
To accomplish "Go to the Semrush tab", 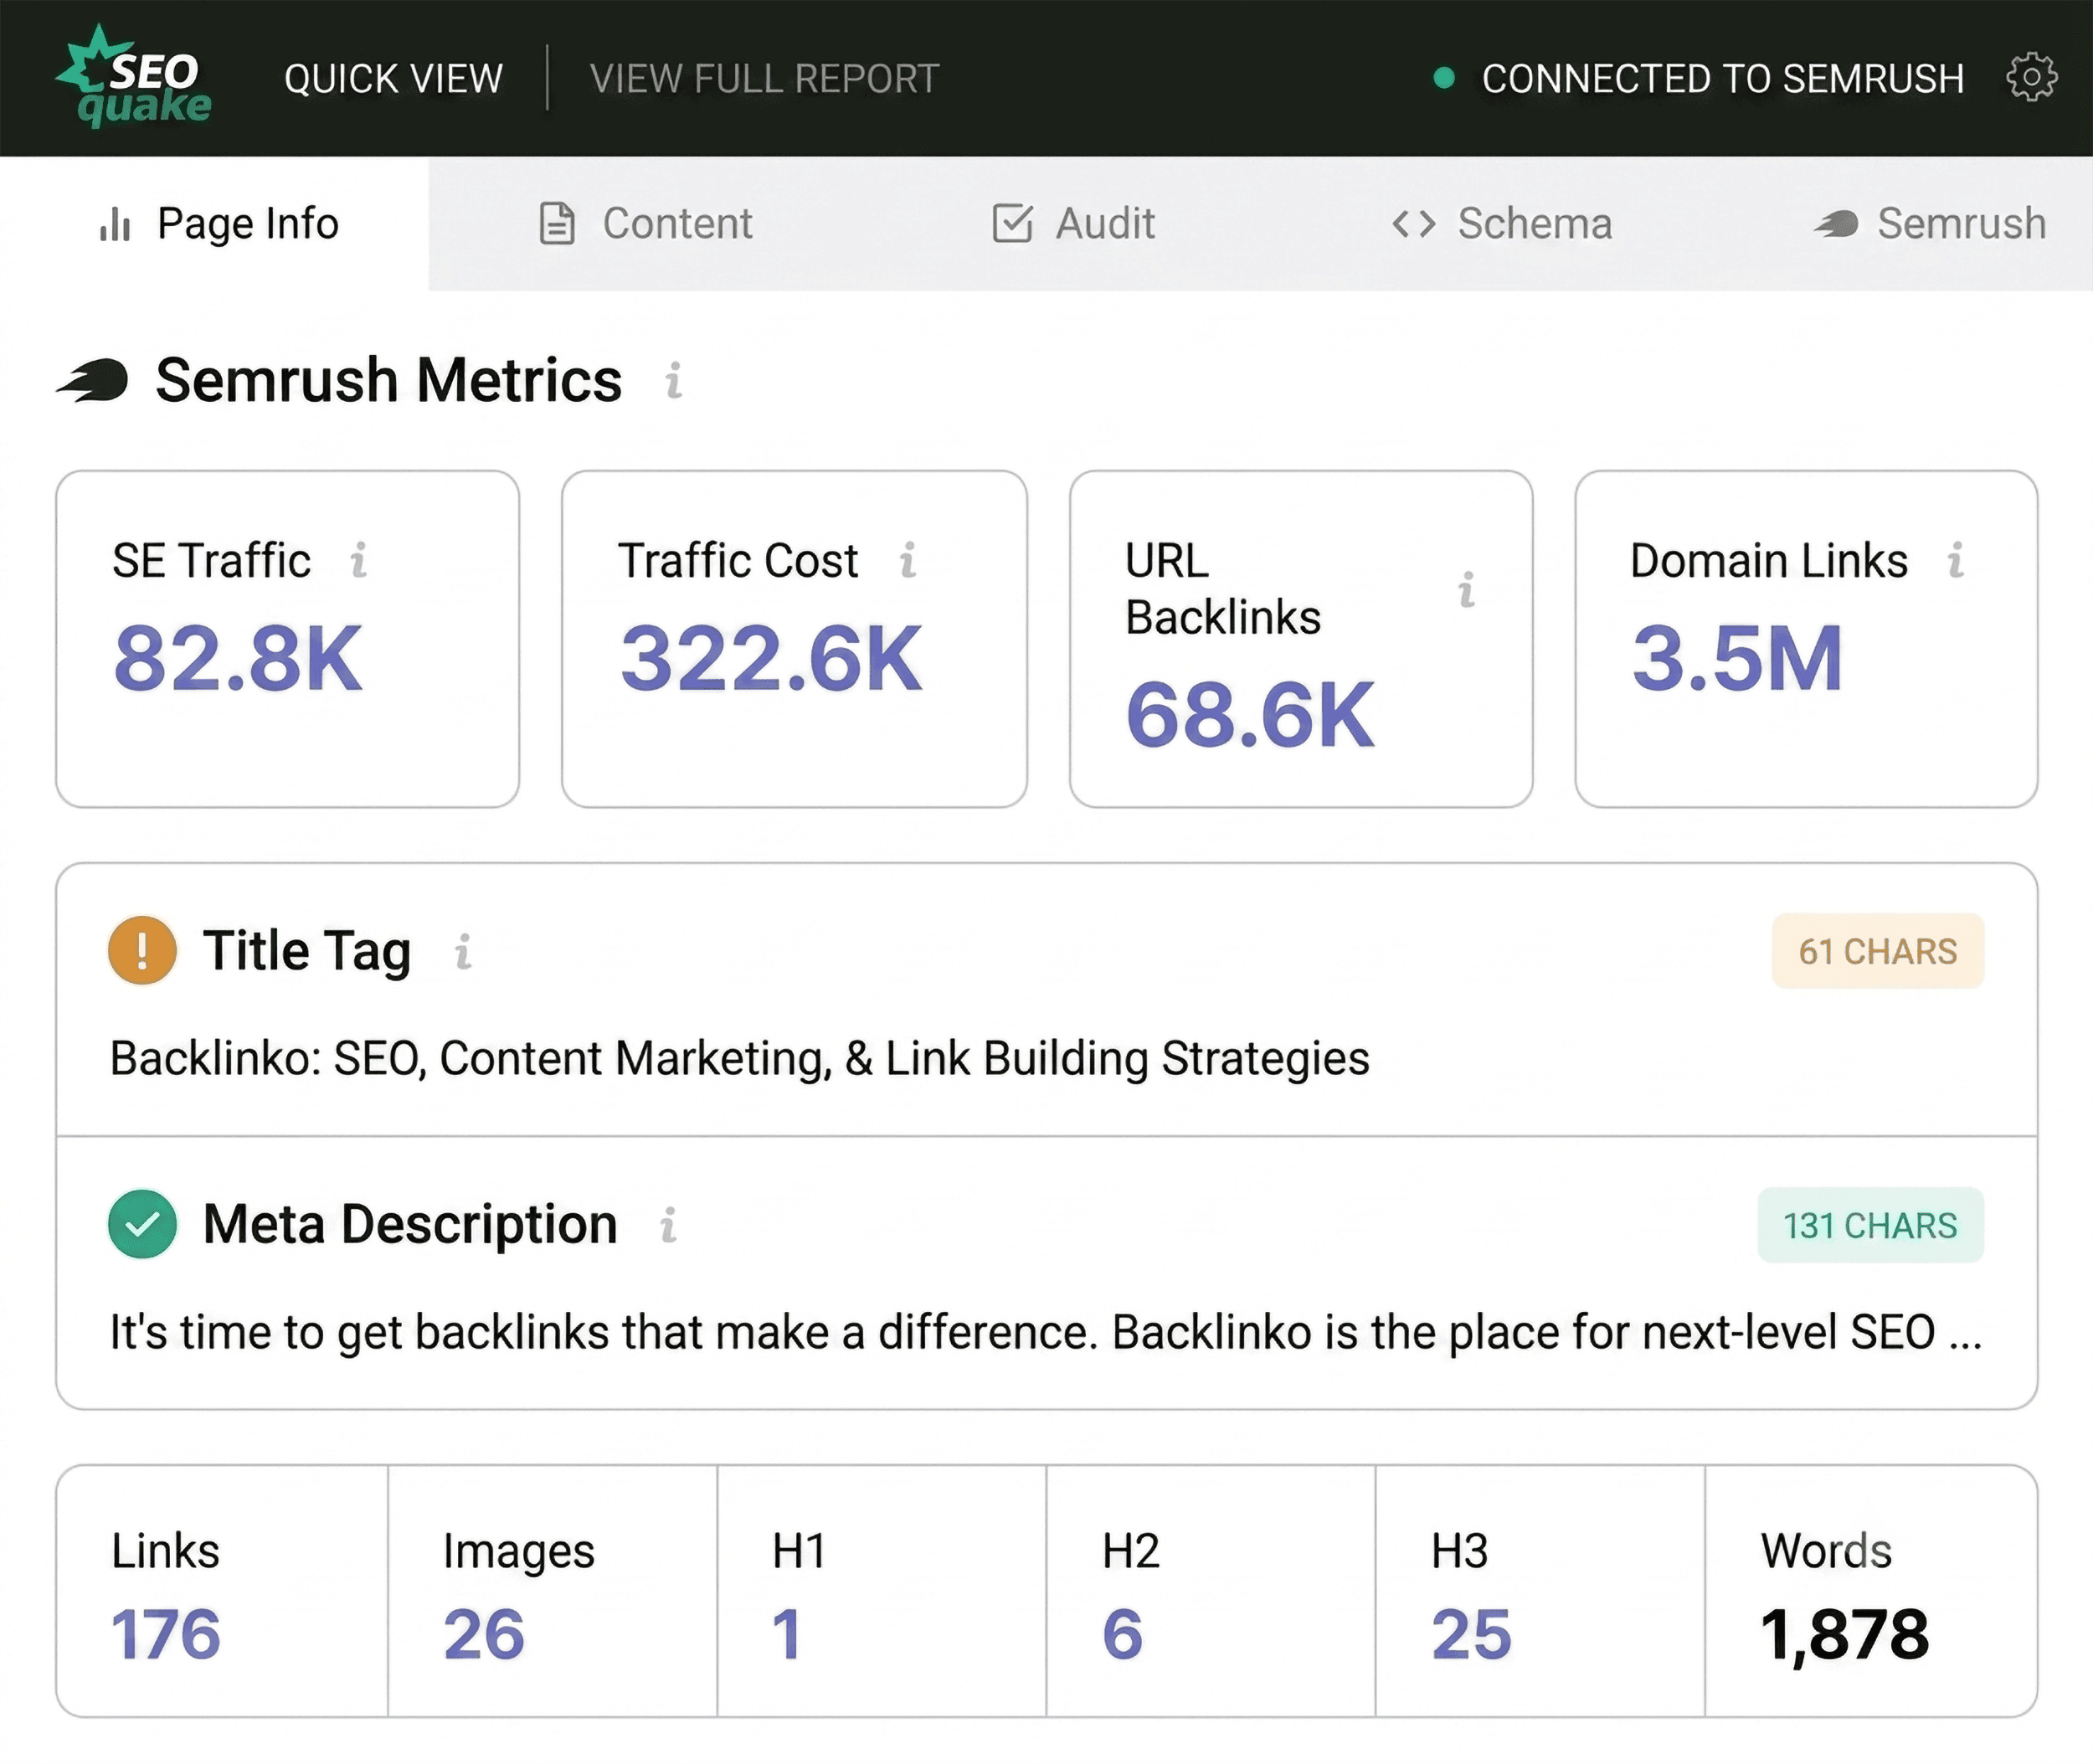I will tap(1930, 223).
